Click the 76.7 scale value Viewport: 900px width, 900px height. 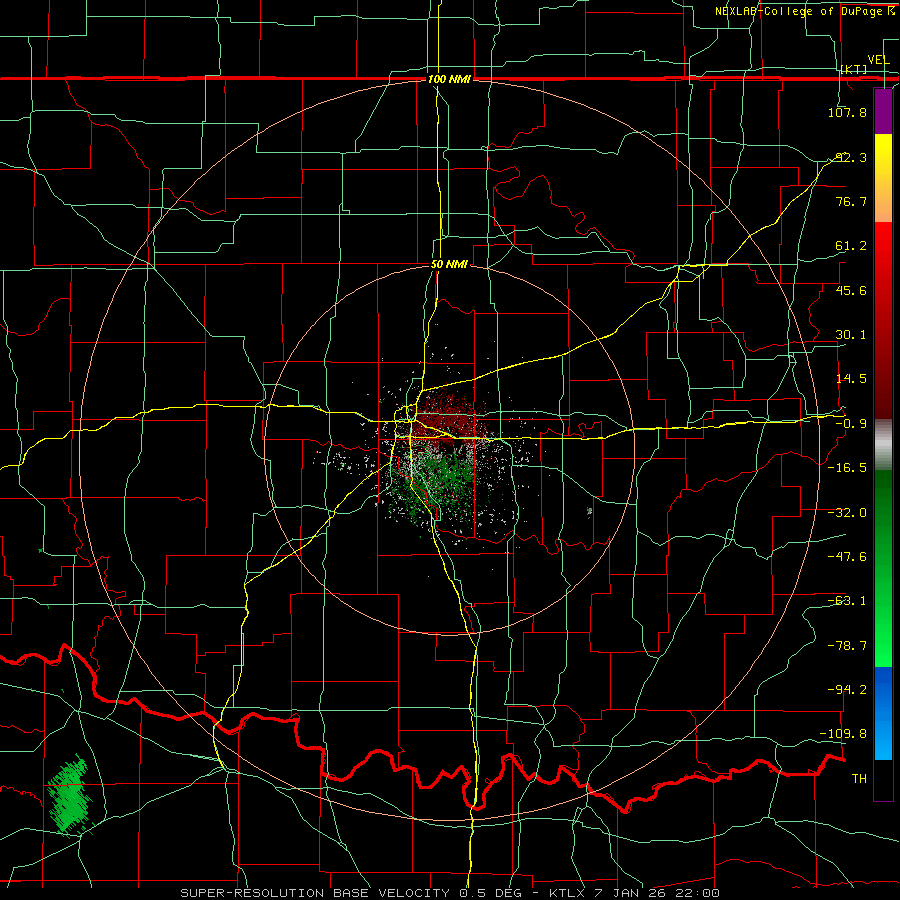click(851, 201)
